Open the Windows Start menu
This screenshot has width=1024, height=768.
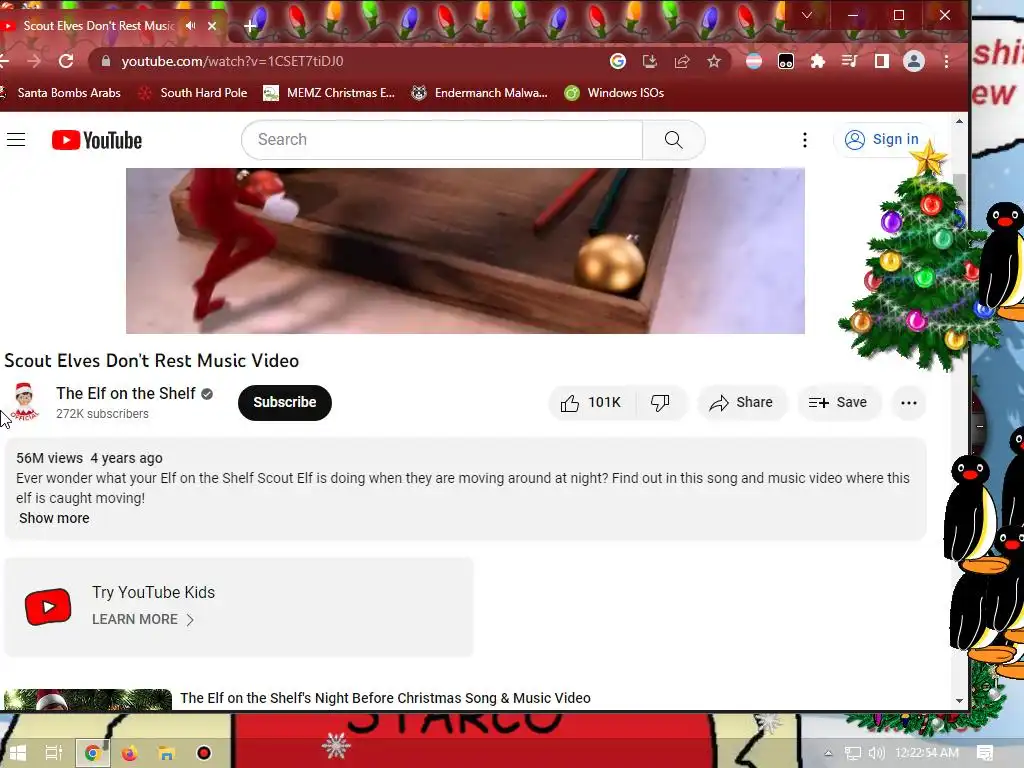(x=17, y=753)
